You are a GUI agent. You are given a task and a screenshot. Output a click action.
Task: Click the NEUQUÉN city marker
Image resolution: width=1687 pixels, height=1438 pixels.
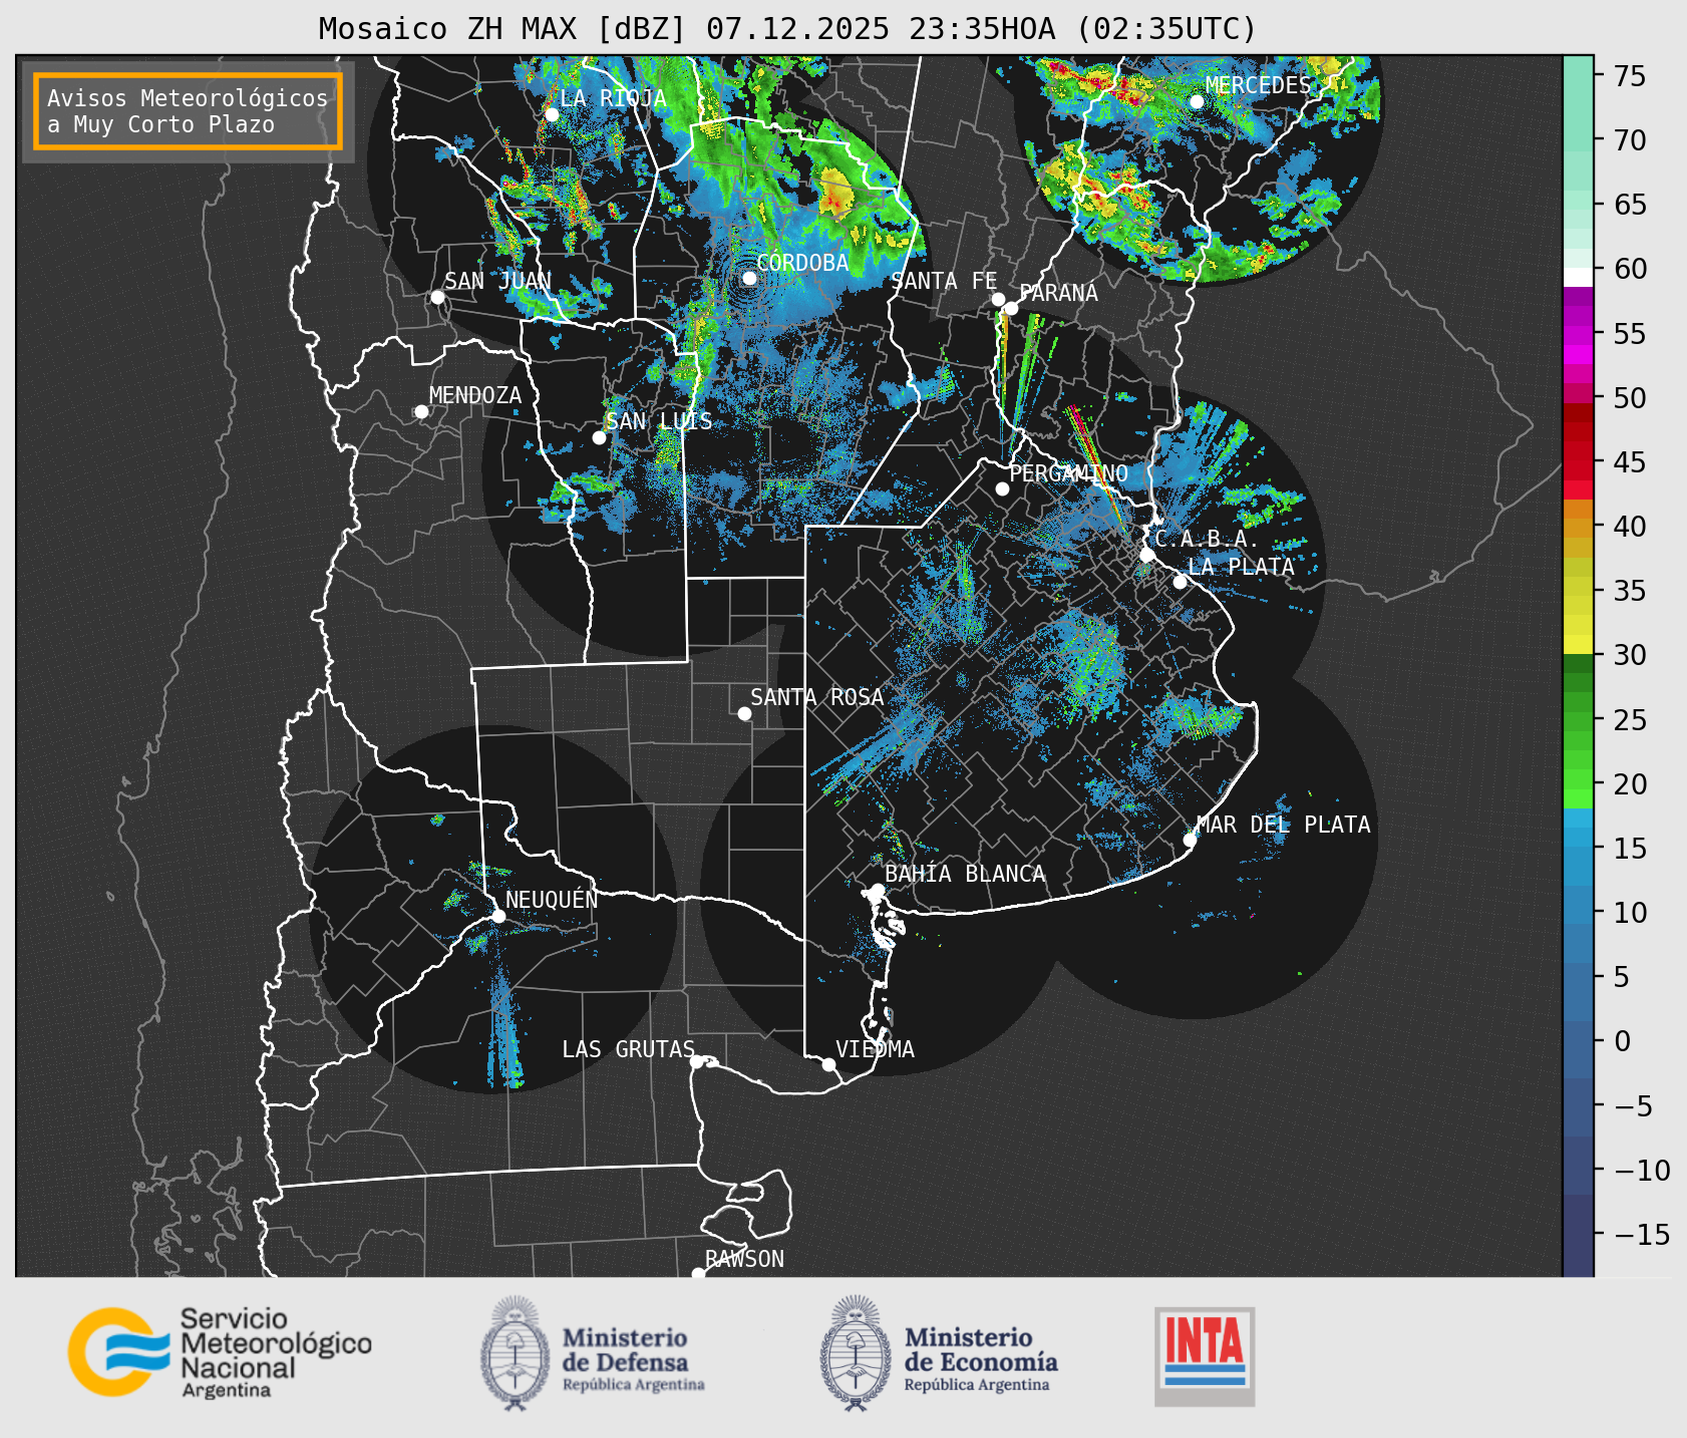click(x=498, y=916)
